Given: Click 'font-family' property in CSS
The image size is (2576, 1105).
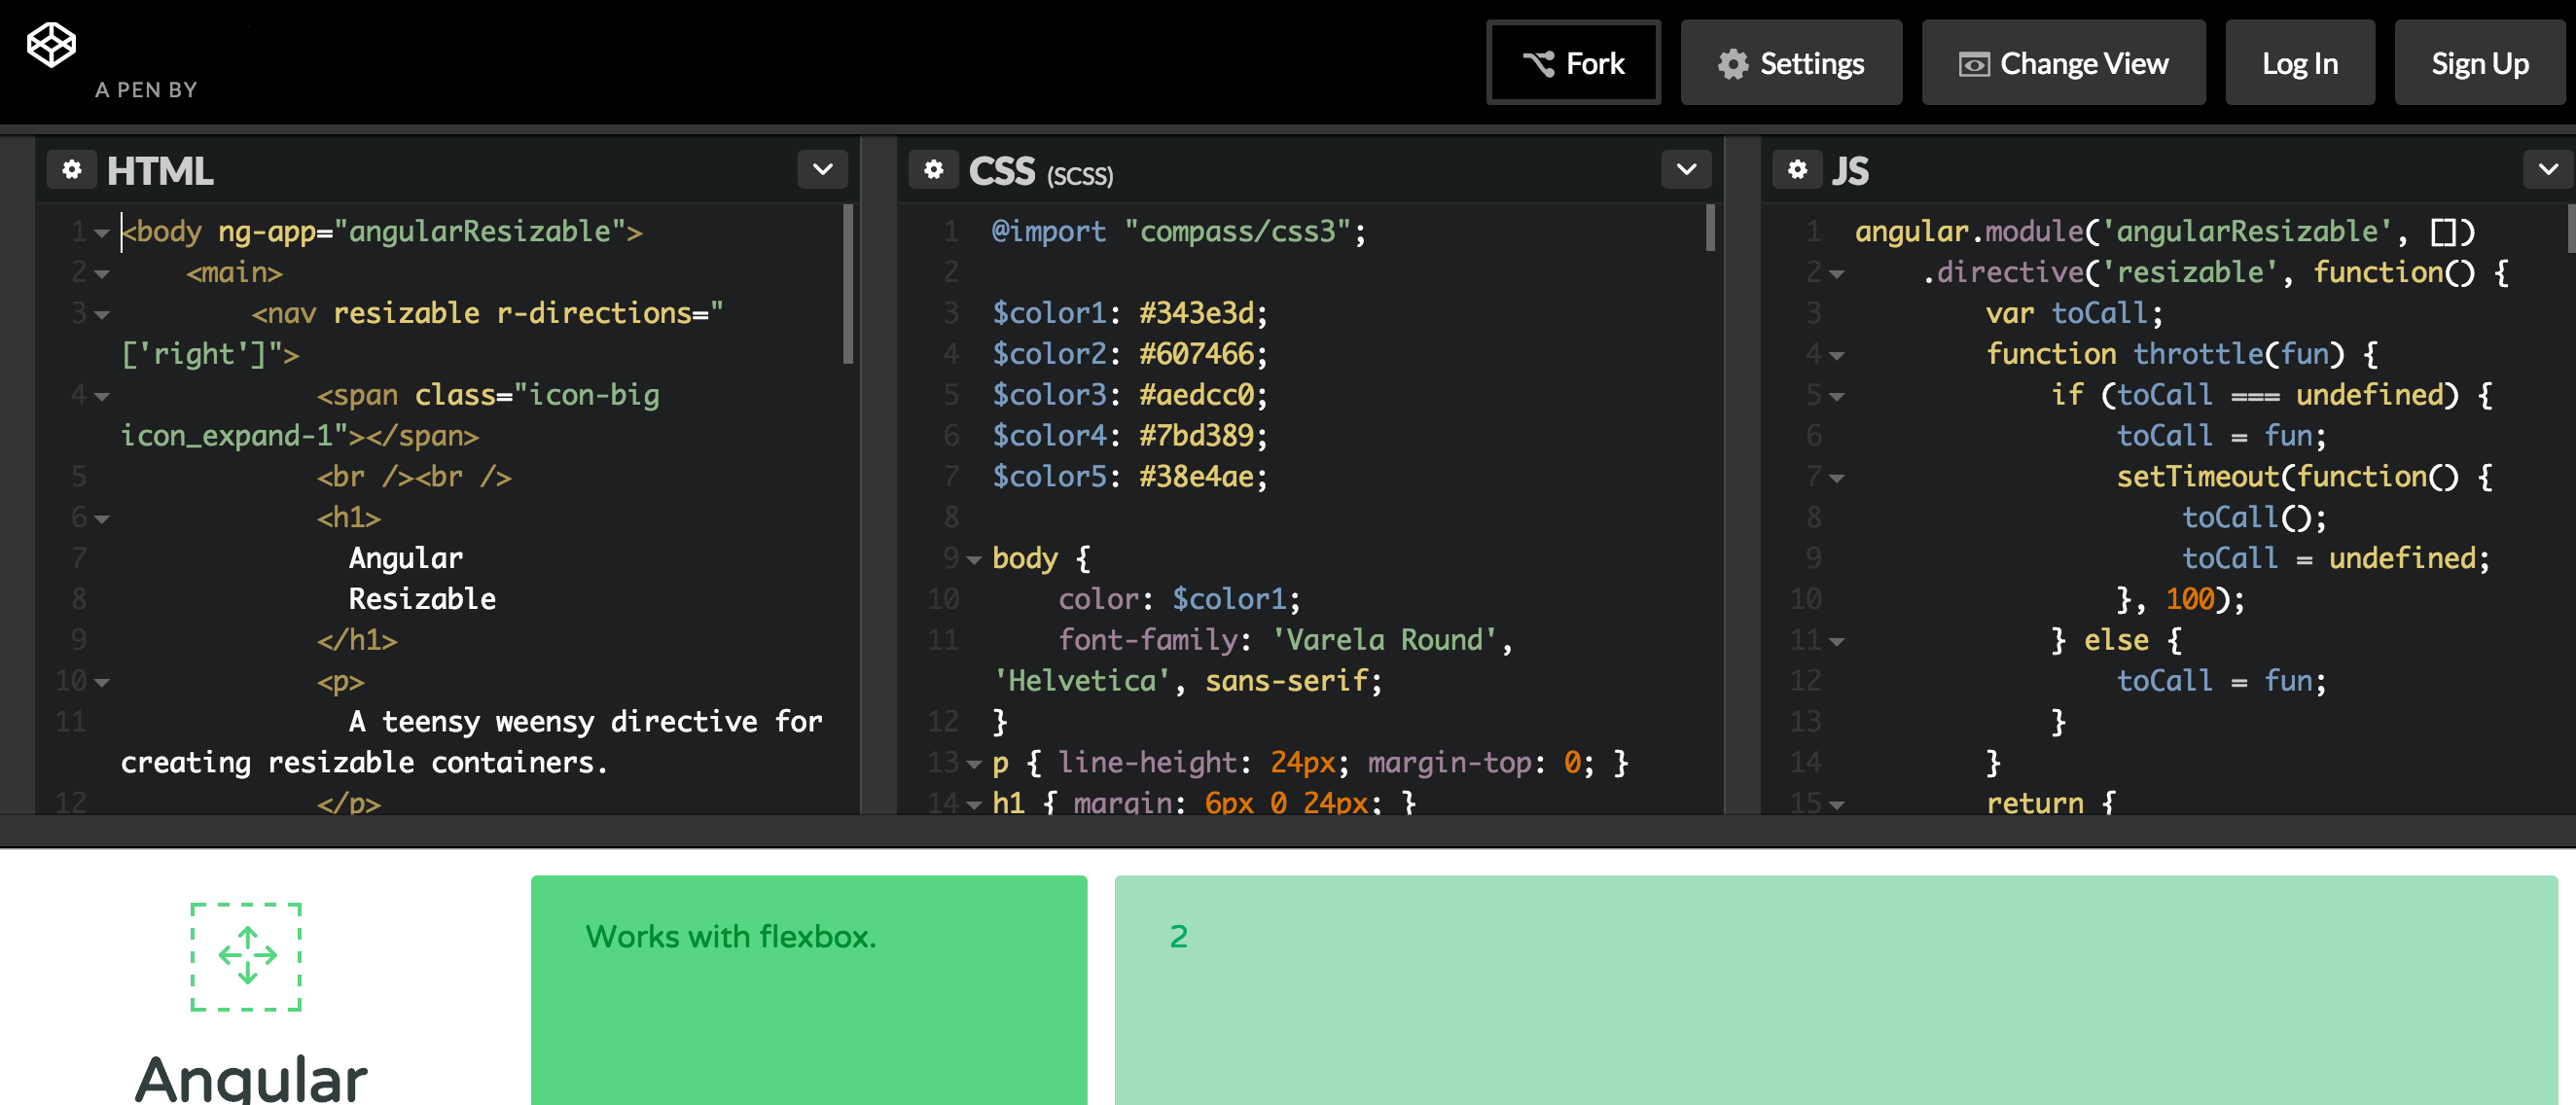Looking at the screenshot, I should (1148, 641).
